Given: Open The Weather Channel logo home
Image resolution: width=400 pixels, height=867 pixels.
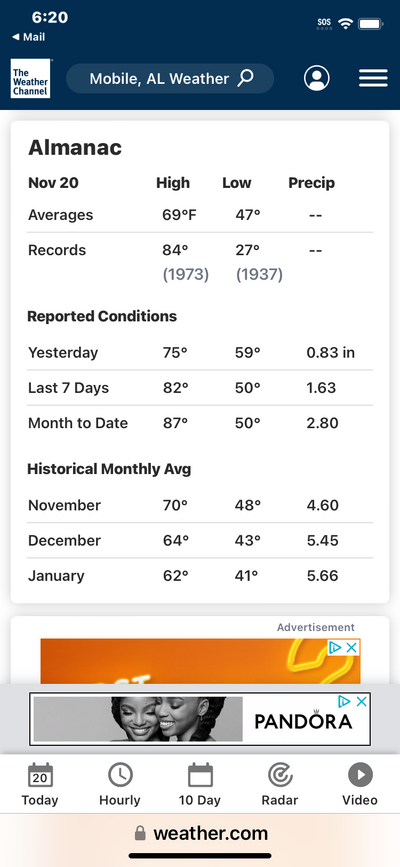Looking at the screenshot, I should click(30, 79).
